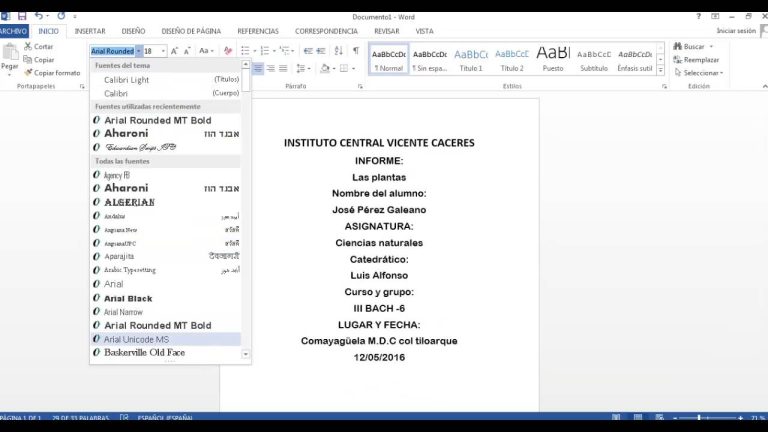The image size is (768, 432).
Task: Click the clear formatting eraser icon
Action: pyautogui.click(x=227, y=50)
